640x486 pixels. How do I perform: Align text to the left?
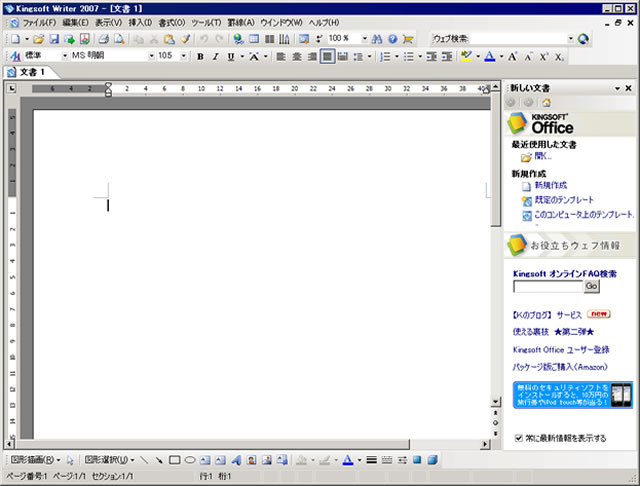tap(281, 57)
